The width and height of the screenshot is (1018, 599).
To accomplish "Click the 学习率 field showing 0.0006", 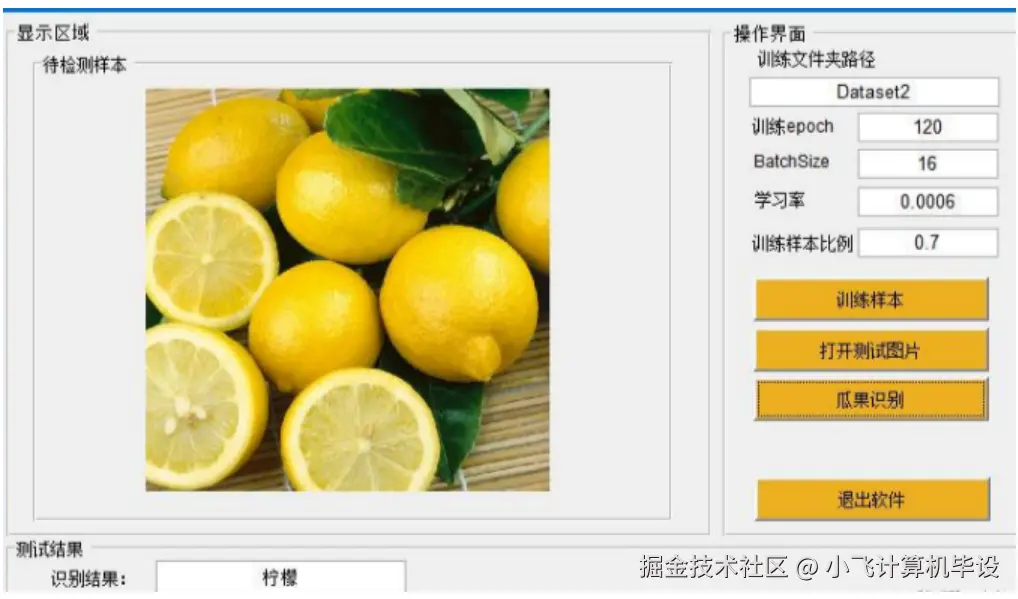I will click(928, 201).
